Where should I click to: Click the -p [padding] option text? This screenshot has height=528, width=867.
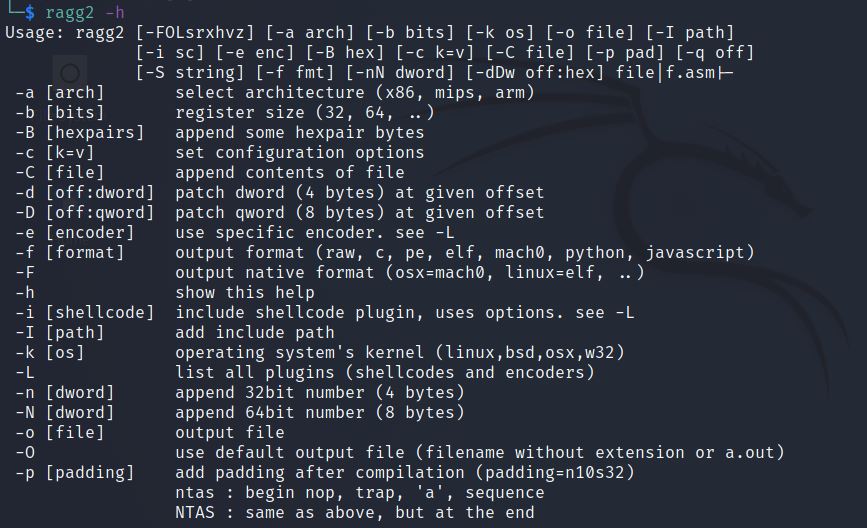74,472
